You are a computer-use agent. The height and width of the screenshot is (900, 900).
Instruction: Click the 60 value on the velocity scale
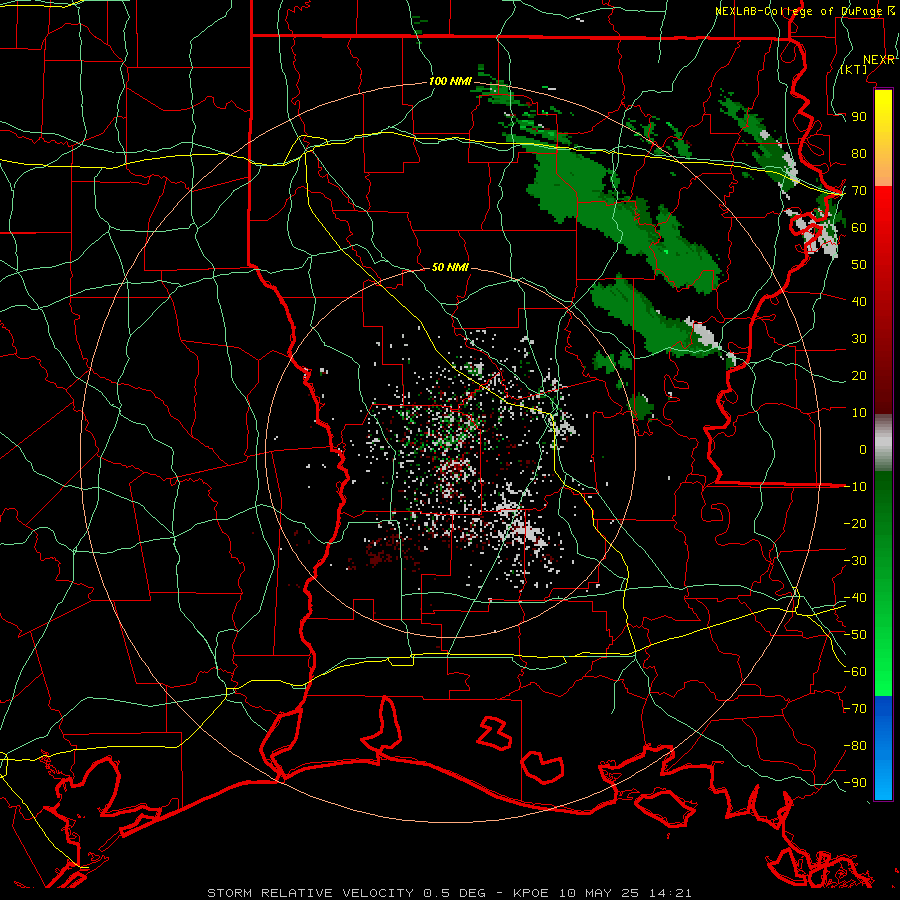859,228
